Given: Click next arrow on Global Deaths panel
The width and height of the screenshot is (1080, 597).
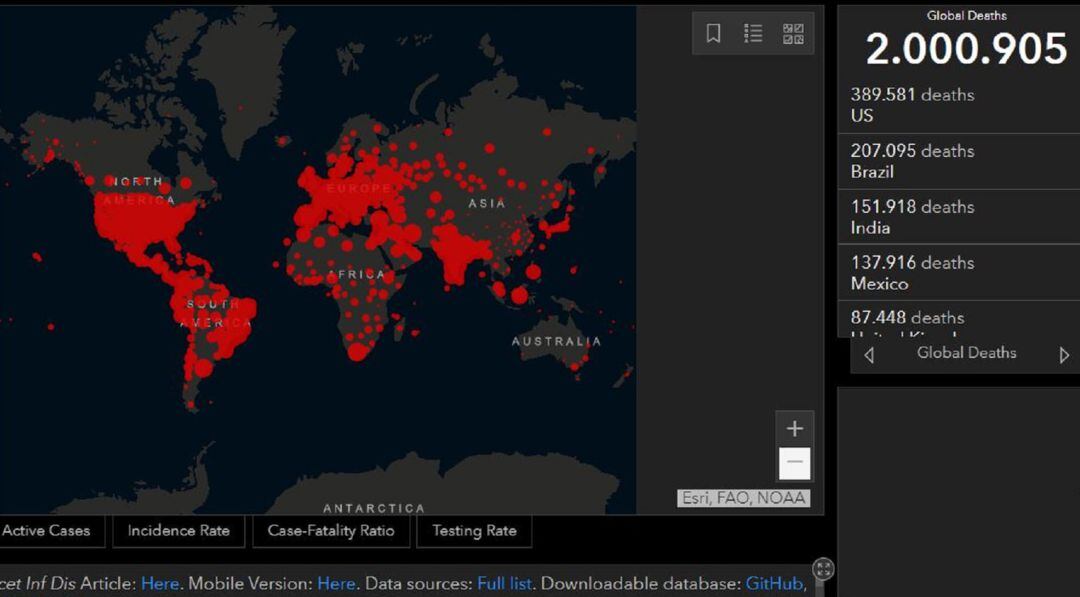Looking at the screenshot, I should pos(1064,353).
